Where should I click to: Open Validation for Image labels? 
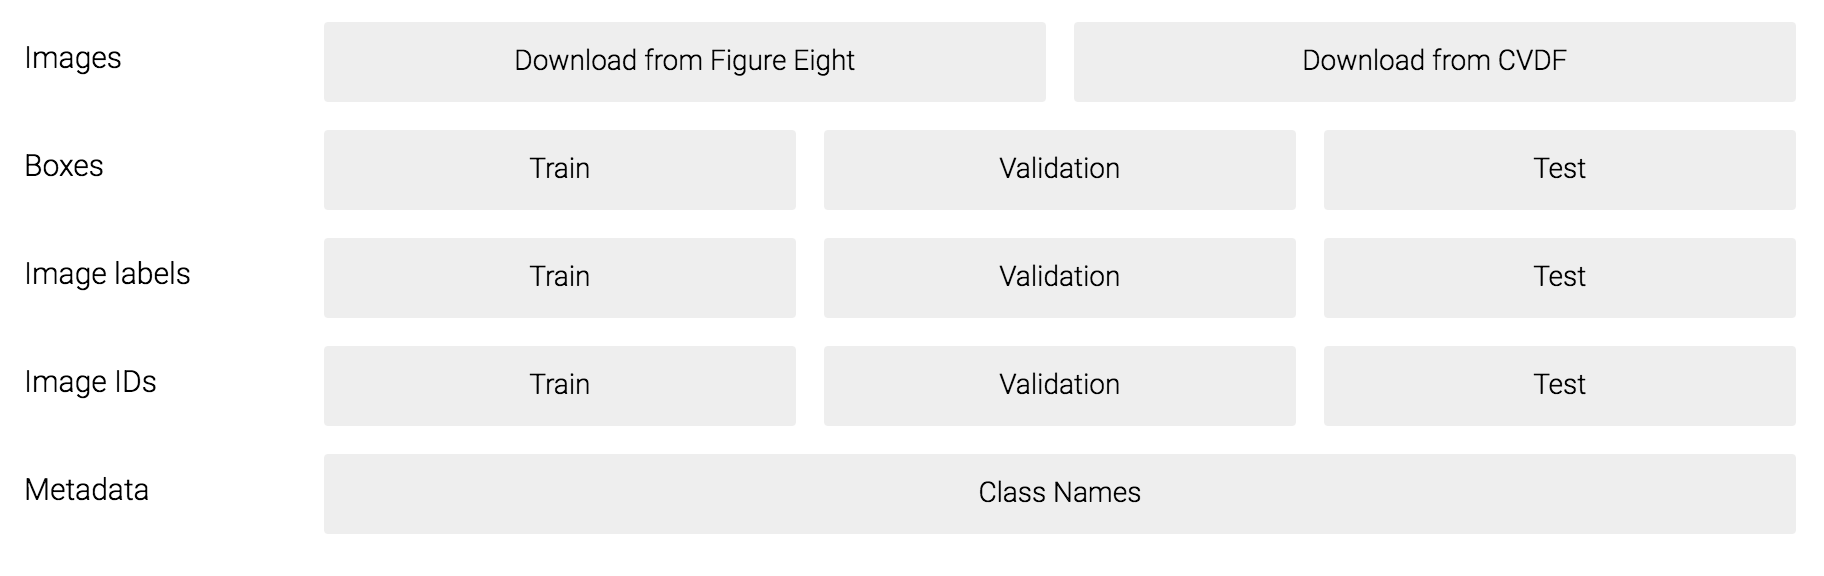tap(1059, 277)
